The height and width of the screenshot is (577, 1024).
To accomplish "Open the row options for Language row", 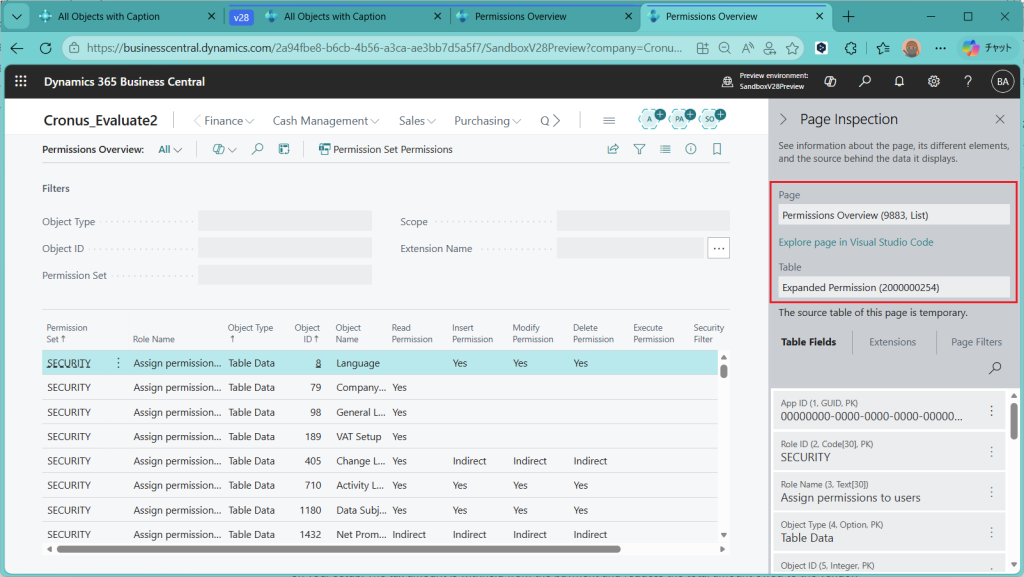I will pos(119,363).
